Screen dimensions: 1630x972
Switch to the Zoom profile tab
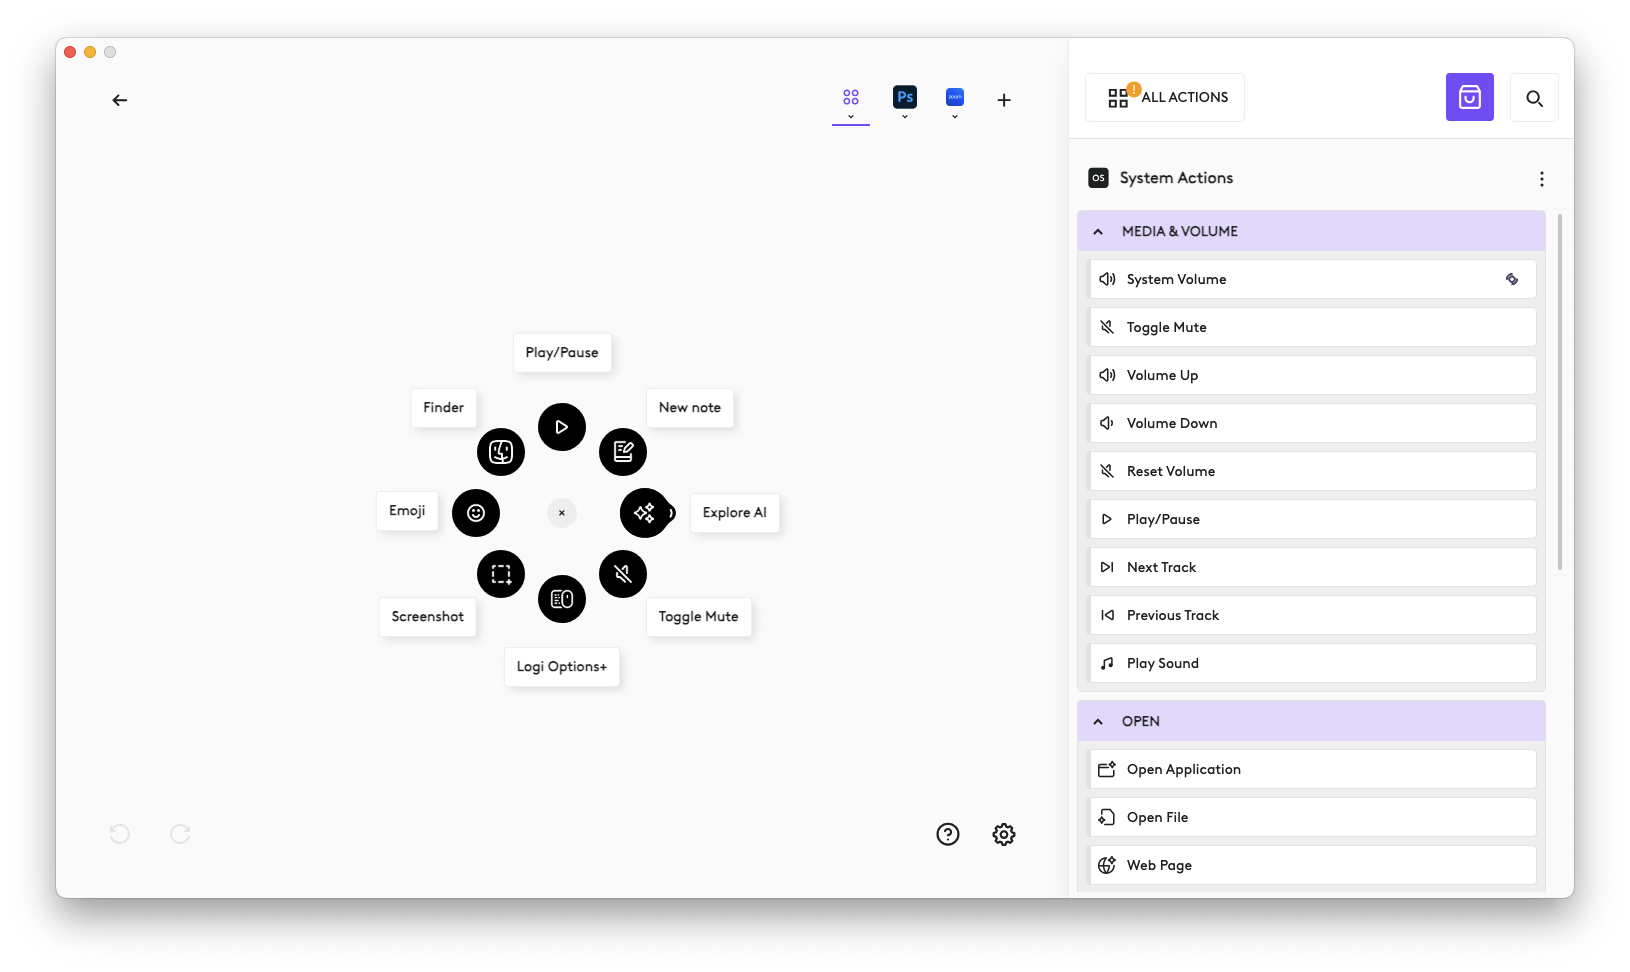954,98
